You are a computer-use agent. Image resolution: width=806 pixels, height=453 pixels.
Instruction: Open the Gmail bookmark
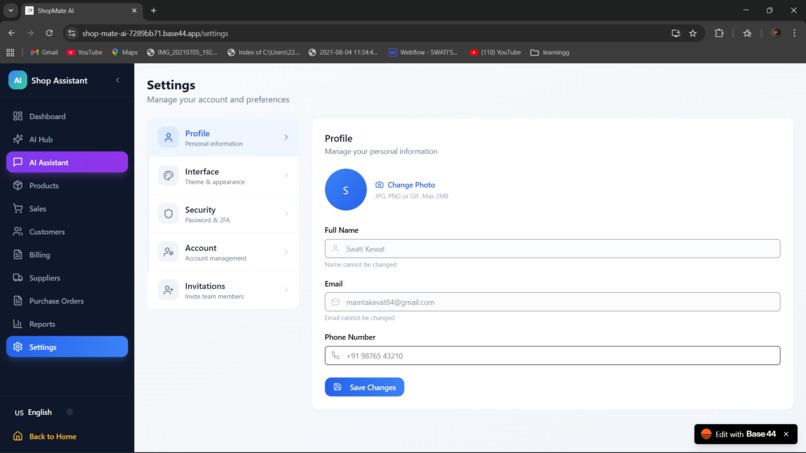click(44, 52)
